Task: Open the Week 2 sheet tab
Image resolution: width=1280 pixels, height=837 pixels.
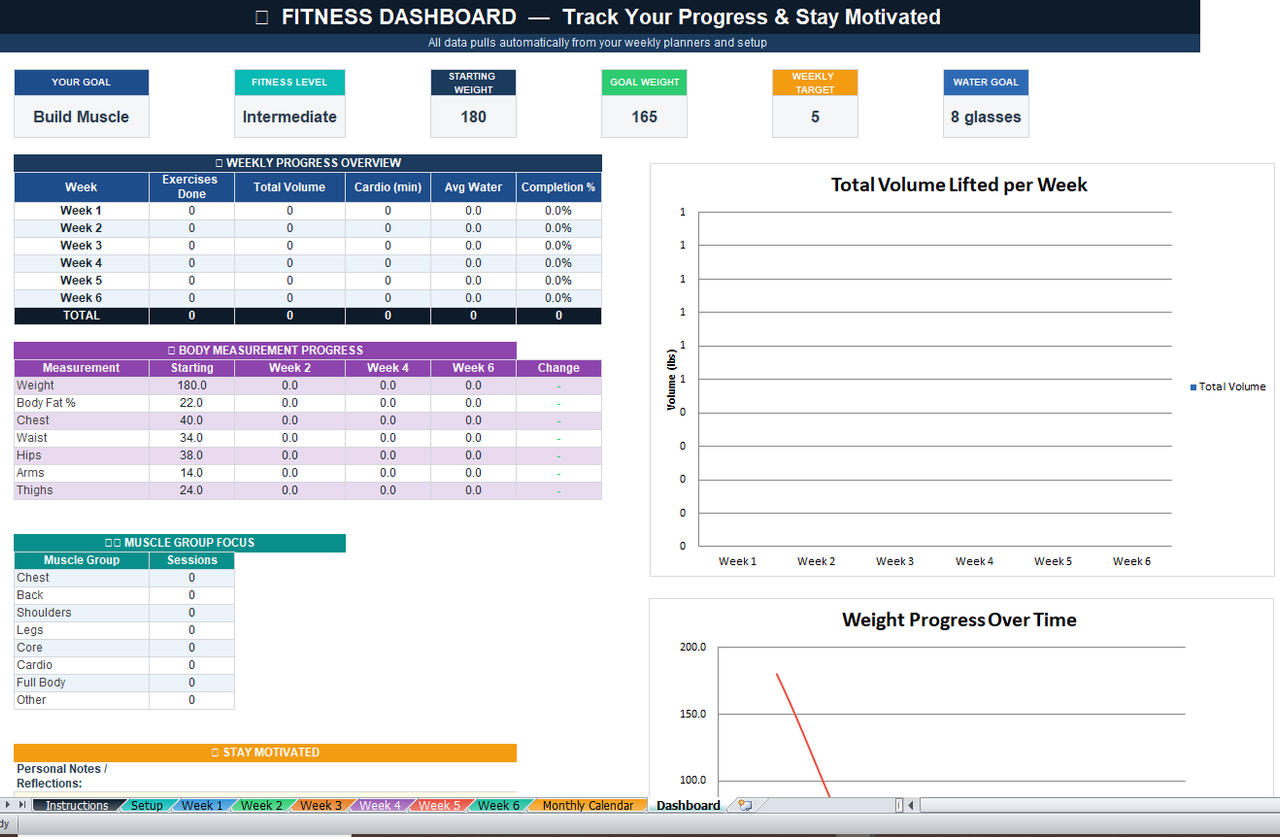Action: click(x=262, y=805)
